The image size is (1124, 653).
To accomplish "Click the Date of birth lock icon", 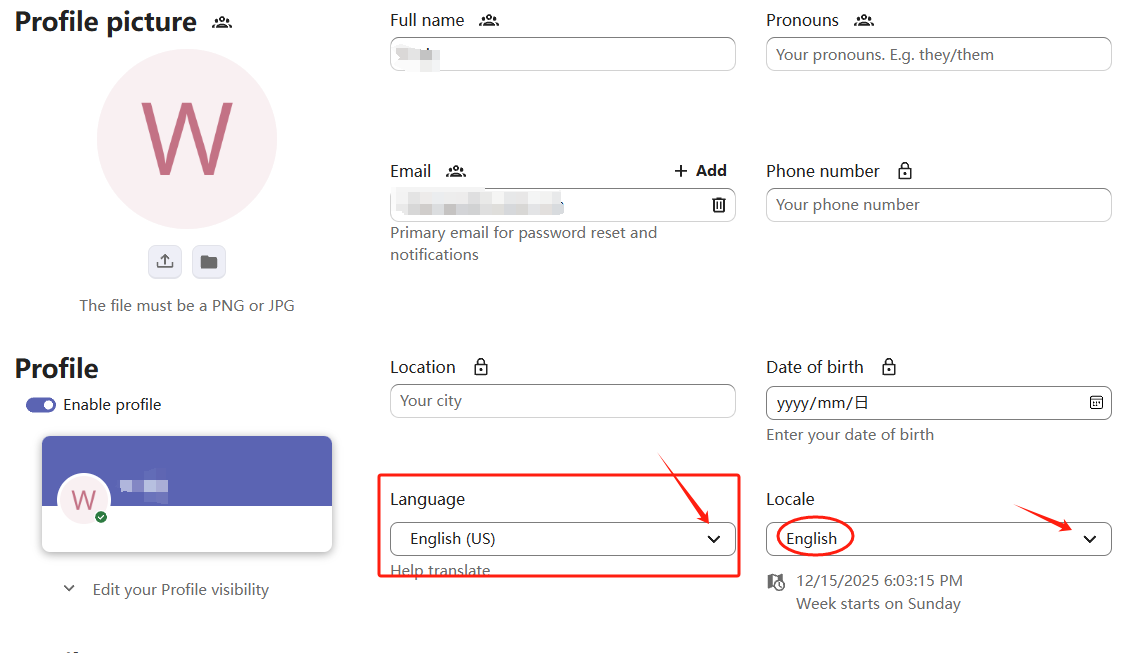I will [x=889, y=367].
